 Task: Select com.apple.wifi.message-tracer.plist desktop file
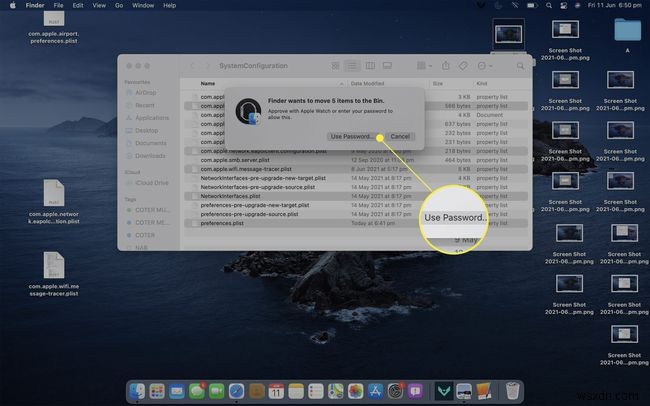point(54,274)
